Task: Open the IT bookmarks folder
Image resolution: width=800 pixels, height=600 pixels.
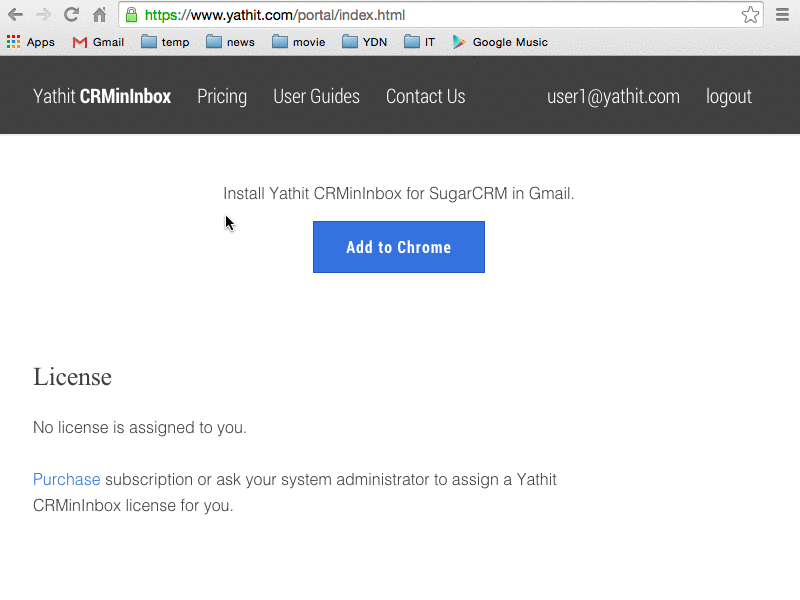Action: (x=419, y=42)
